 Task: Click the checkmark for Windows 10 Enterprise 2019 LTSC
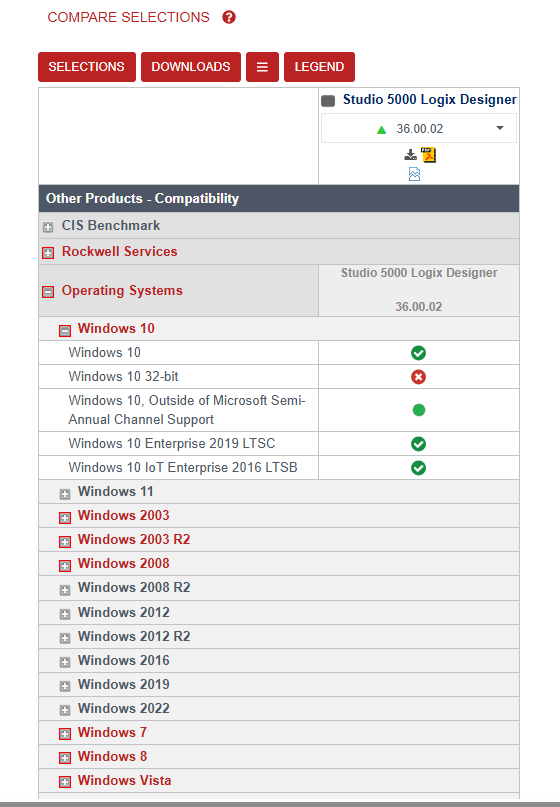point(418,444)
